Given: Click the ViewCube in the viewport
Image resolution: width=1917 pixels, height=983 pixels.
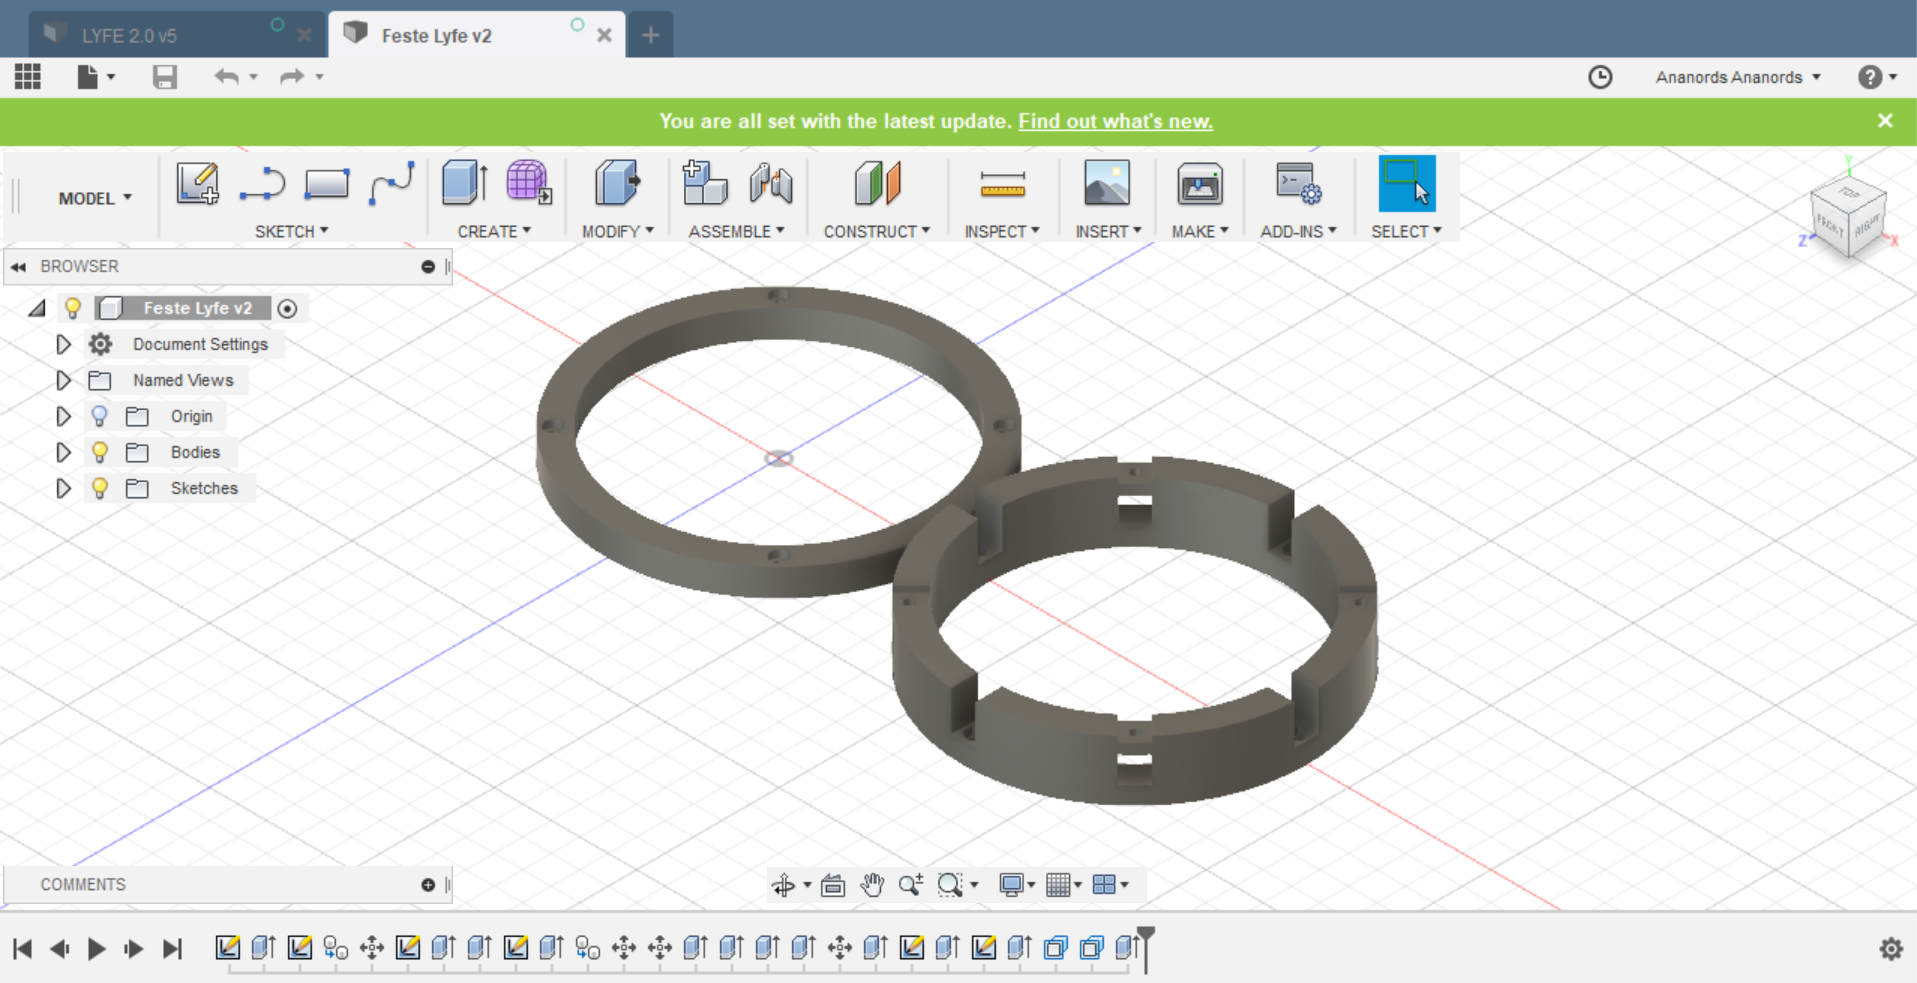Looking at the screenshot, I should point(1848,216).
